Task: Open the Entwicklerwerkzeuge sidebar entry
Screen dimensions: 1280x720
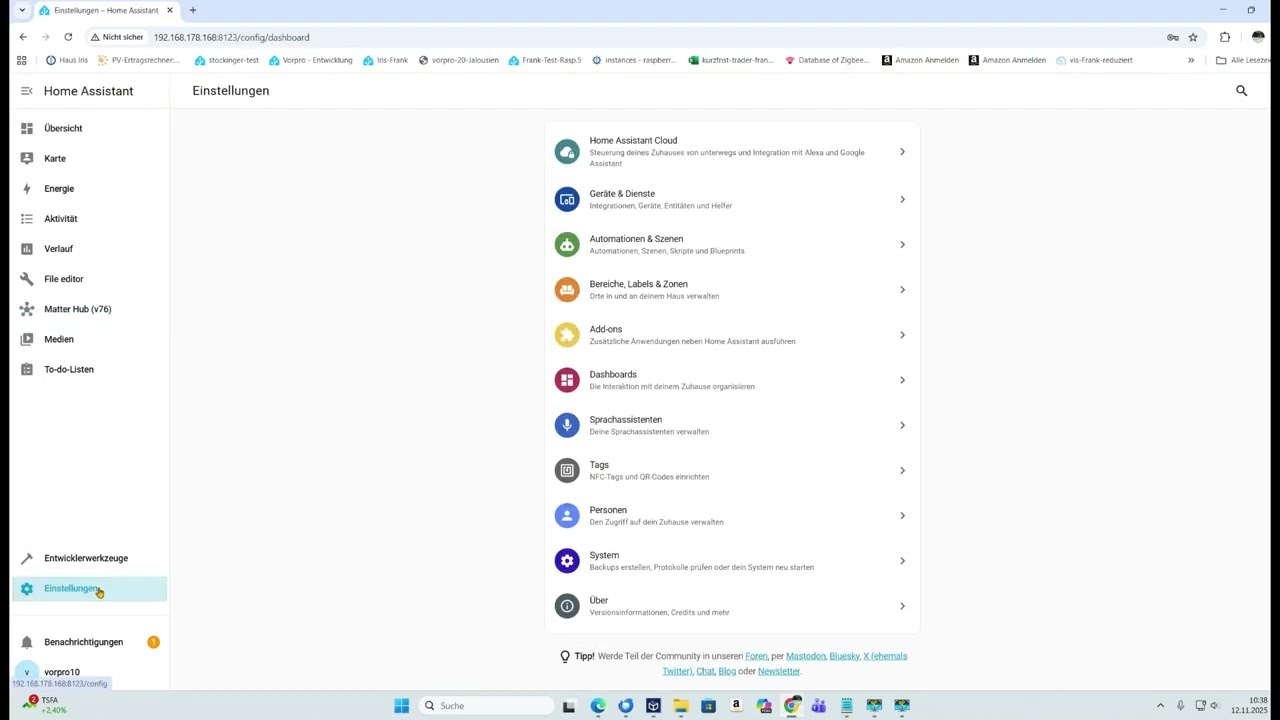Action: pos(89,558)
